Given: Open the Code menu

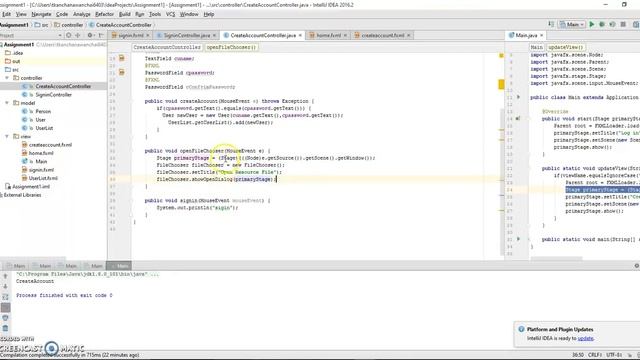Looking at the screenshot, I should click(x=62, y=14).
